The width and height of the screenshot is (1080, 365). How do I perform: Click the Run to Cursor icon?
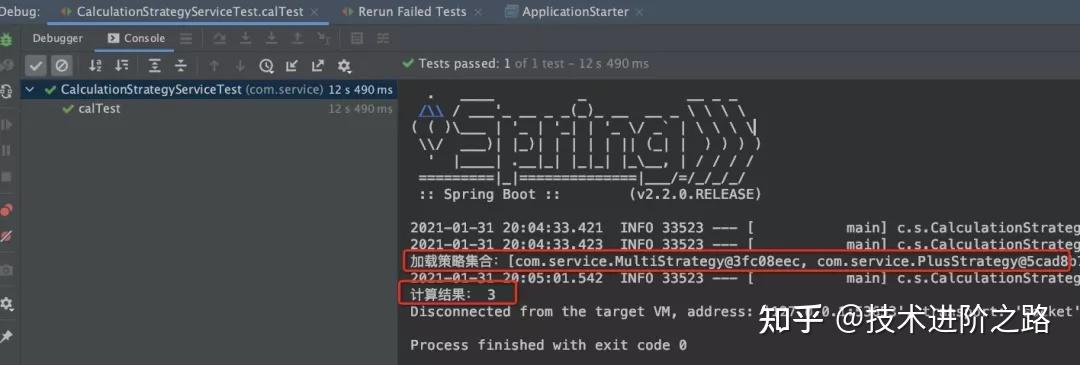pos(324,39)
